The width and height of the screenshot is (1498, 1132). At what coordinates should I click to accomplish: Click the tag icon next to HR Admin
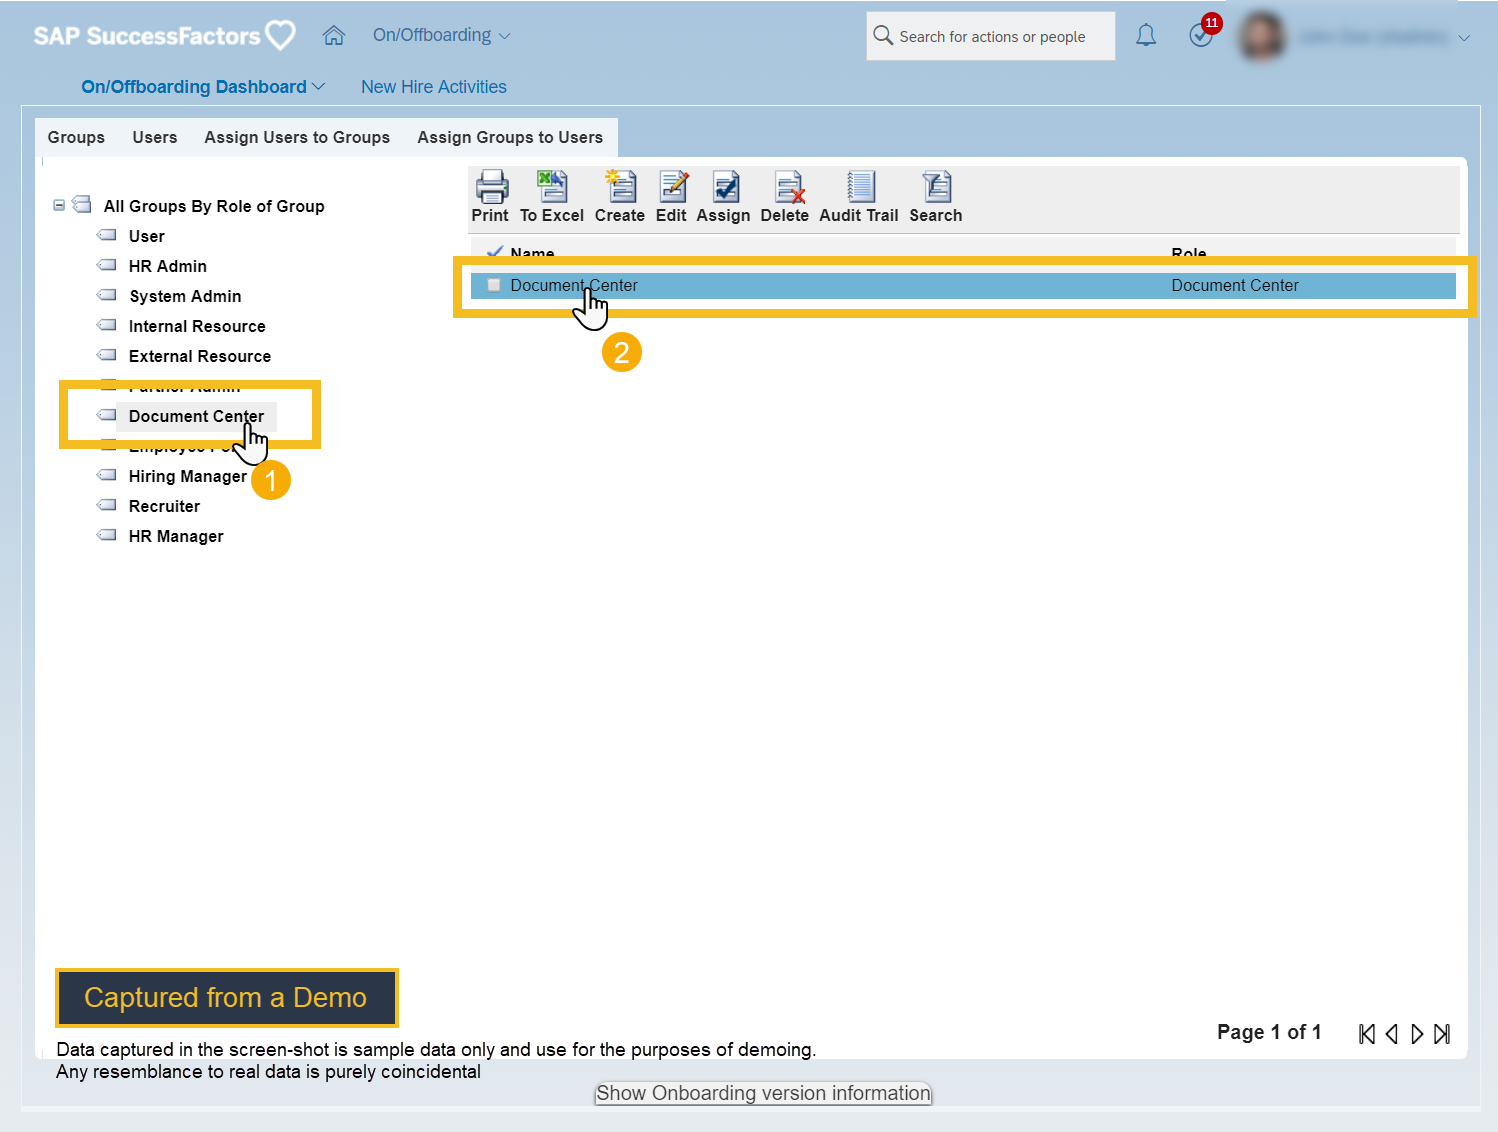106,265
